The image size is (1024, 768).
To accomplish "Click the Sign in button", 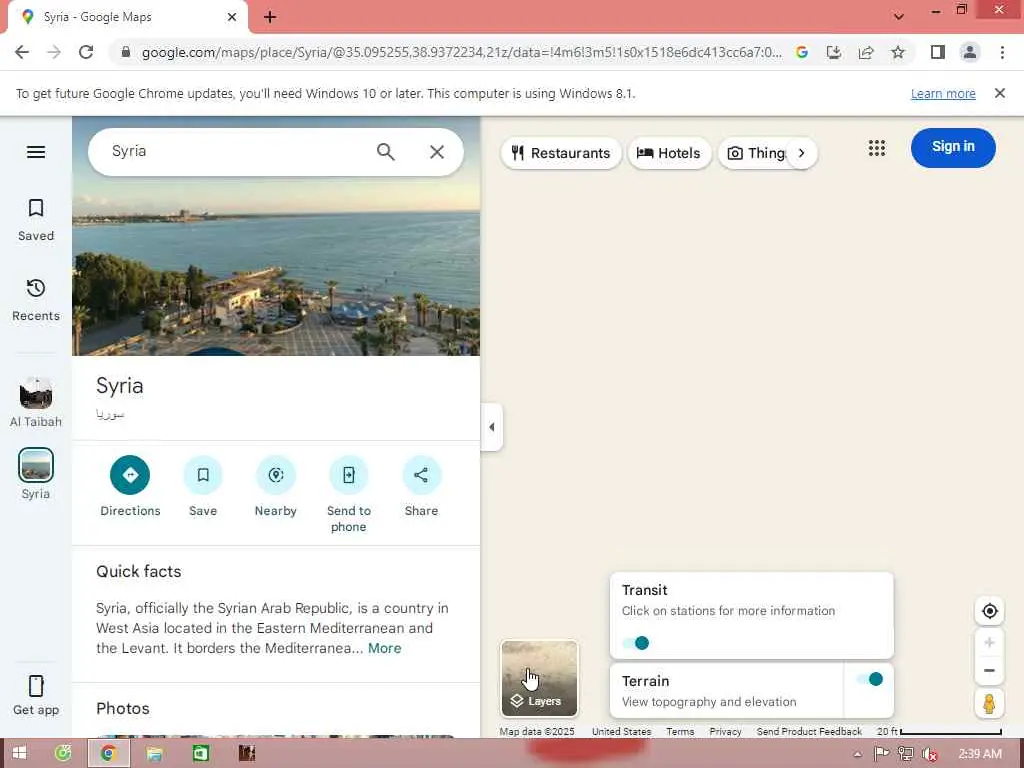I will click(x=953, y=148).
